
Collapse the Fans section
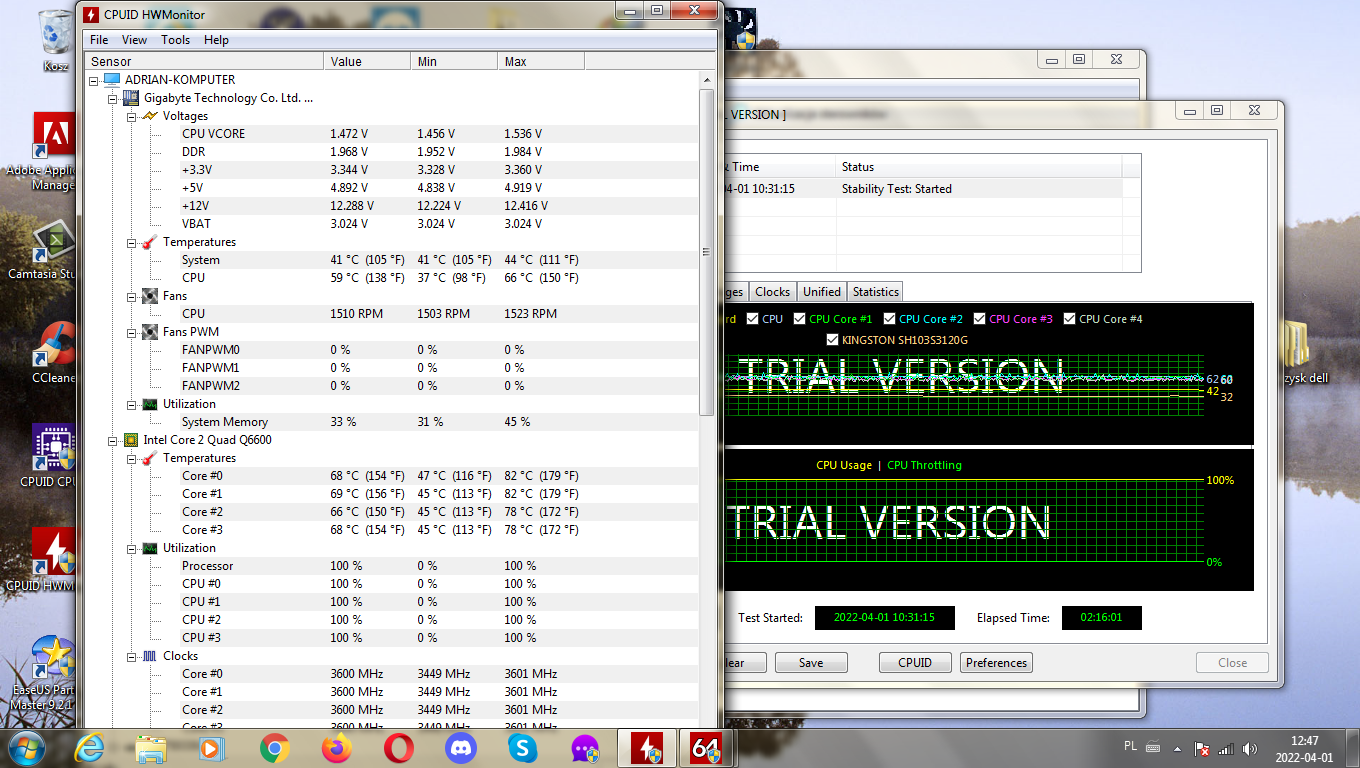point(131,296)
